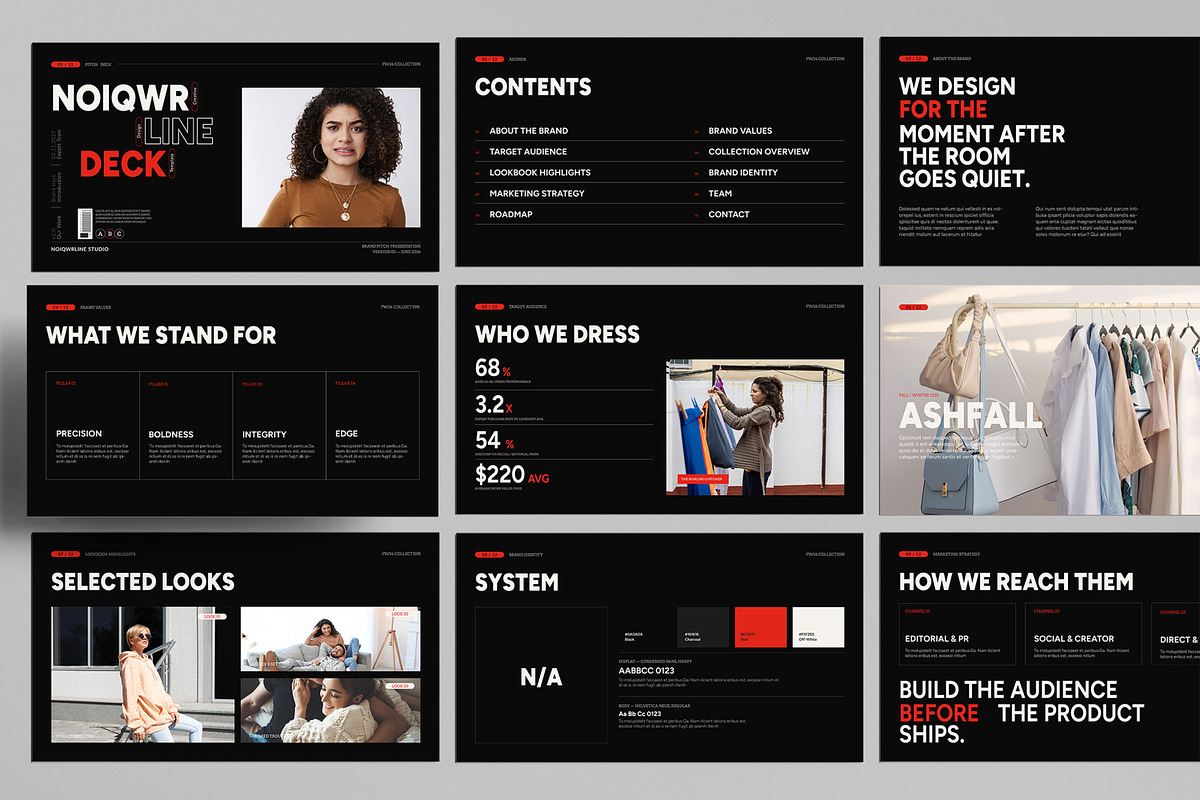Select the photo of the woman browsing clothes
The width and height of the screenshot is (1200, 800).
(755, 427)
